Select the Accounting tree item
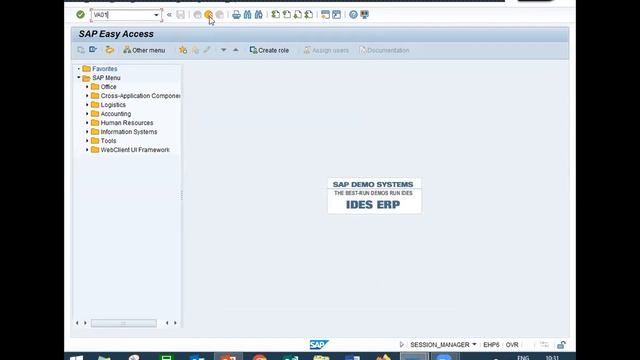The image size is (640, 360). (116, 113)
